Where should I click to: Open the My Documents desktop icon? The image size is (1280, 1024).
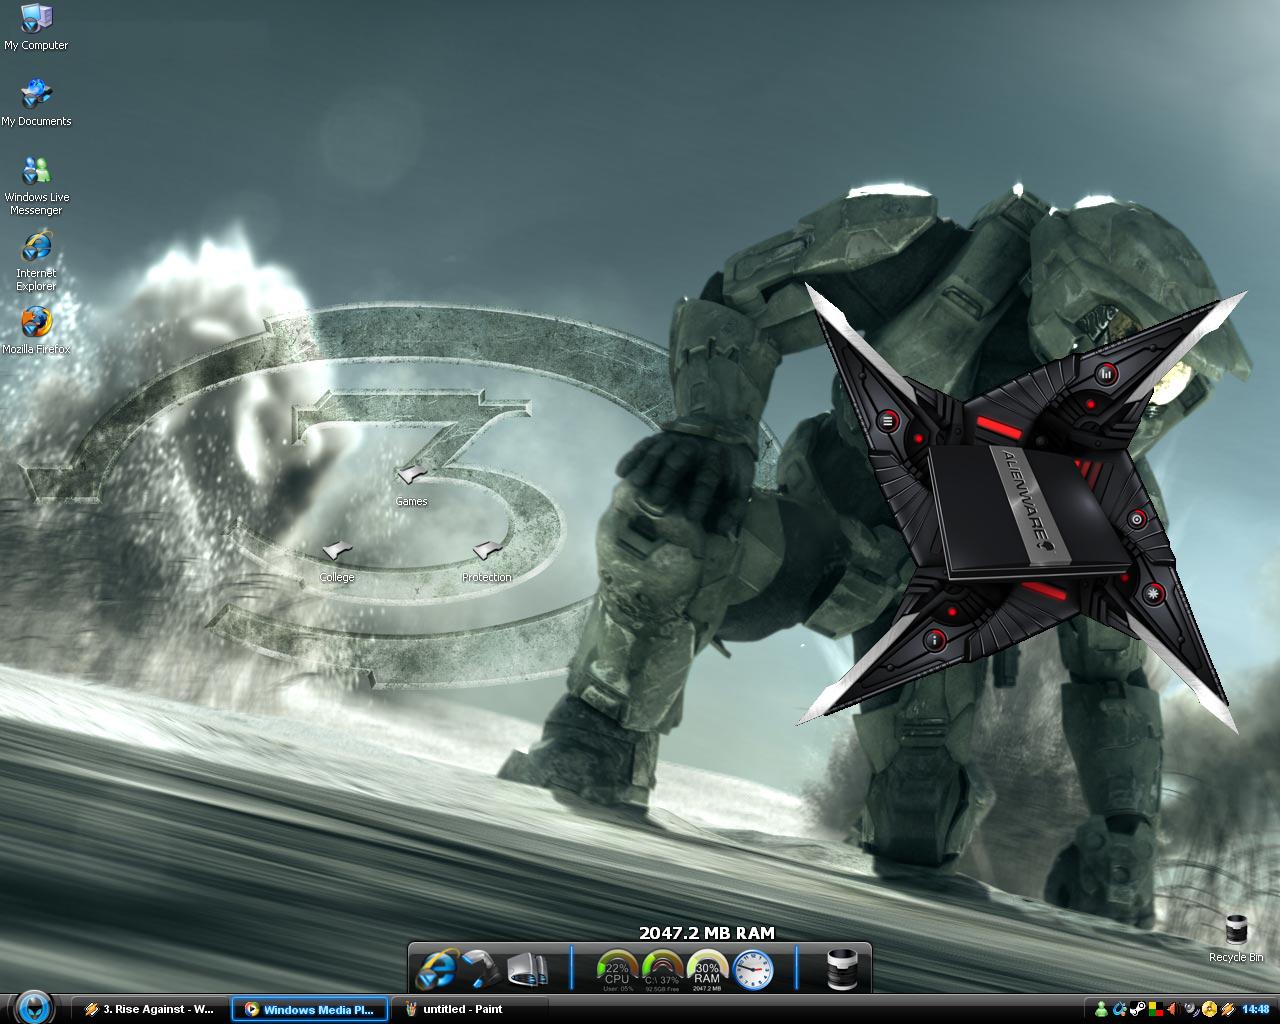point(36,103)
